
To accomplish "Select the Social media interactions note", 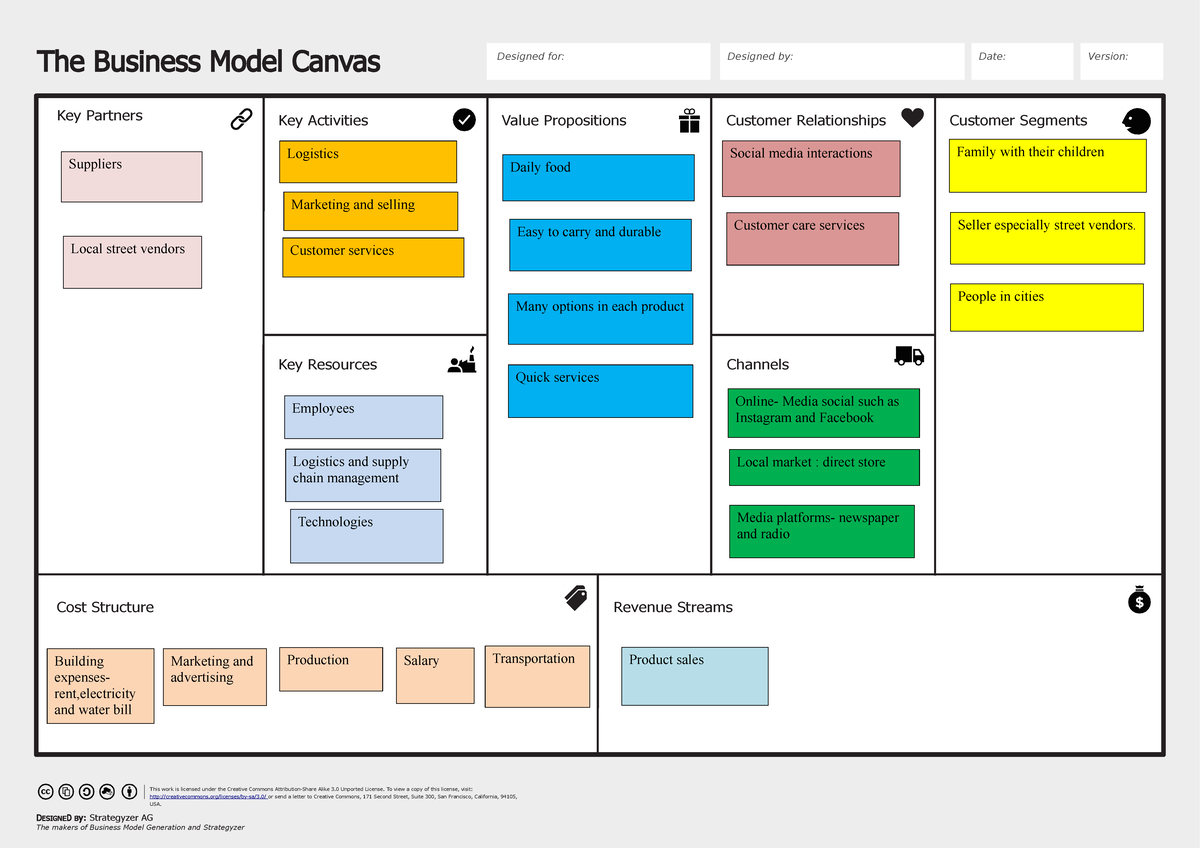I will (811, 168).
